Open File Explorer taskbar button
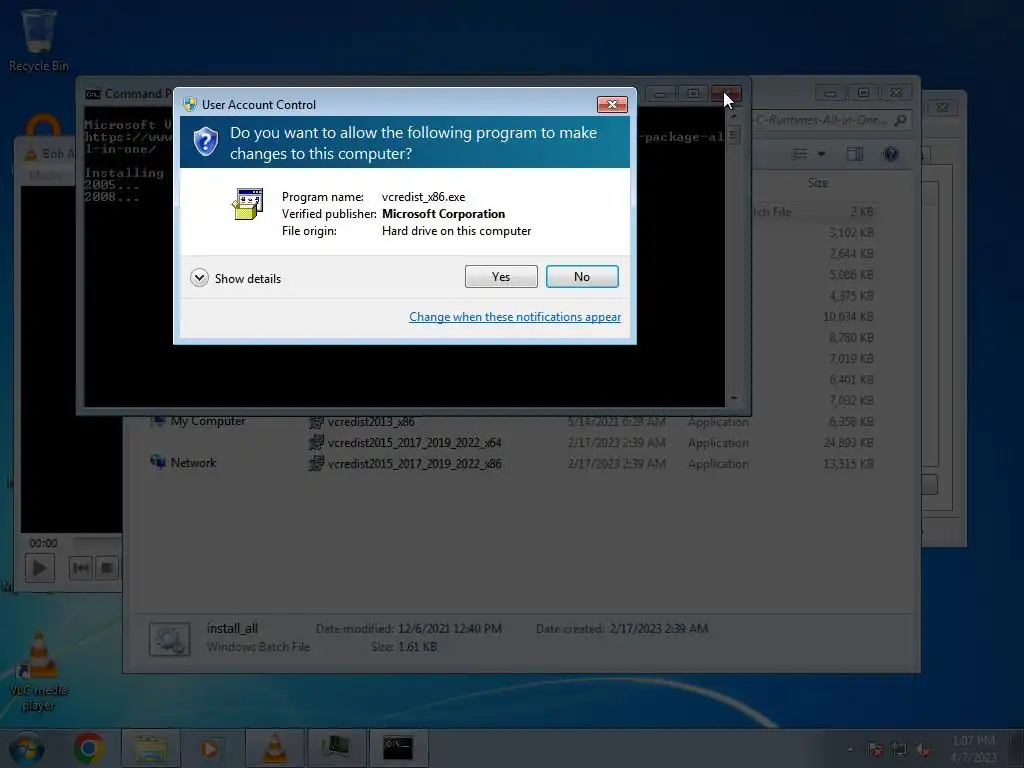The width and height of the screenshot is (1024, 768). 151,748
